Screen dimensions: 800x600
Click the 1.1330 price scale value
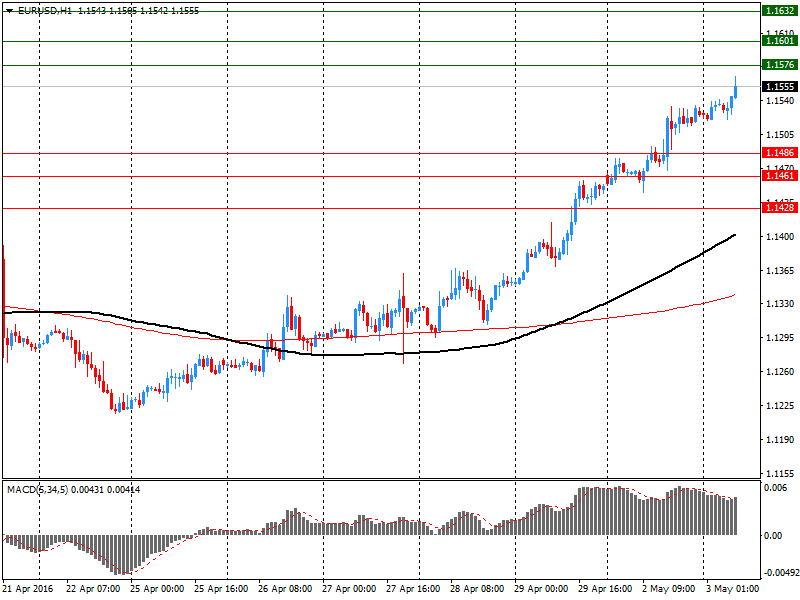(780, 304)
